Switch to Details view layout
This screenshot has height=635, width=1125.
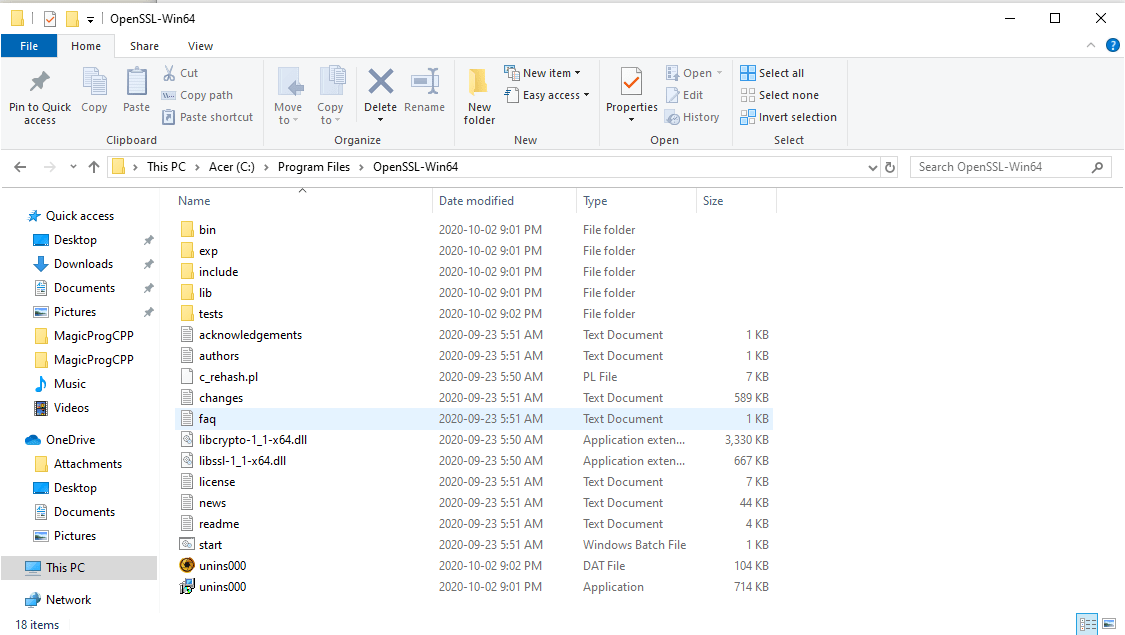tap(1088, 624)
